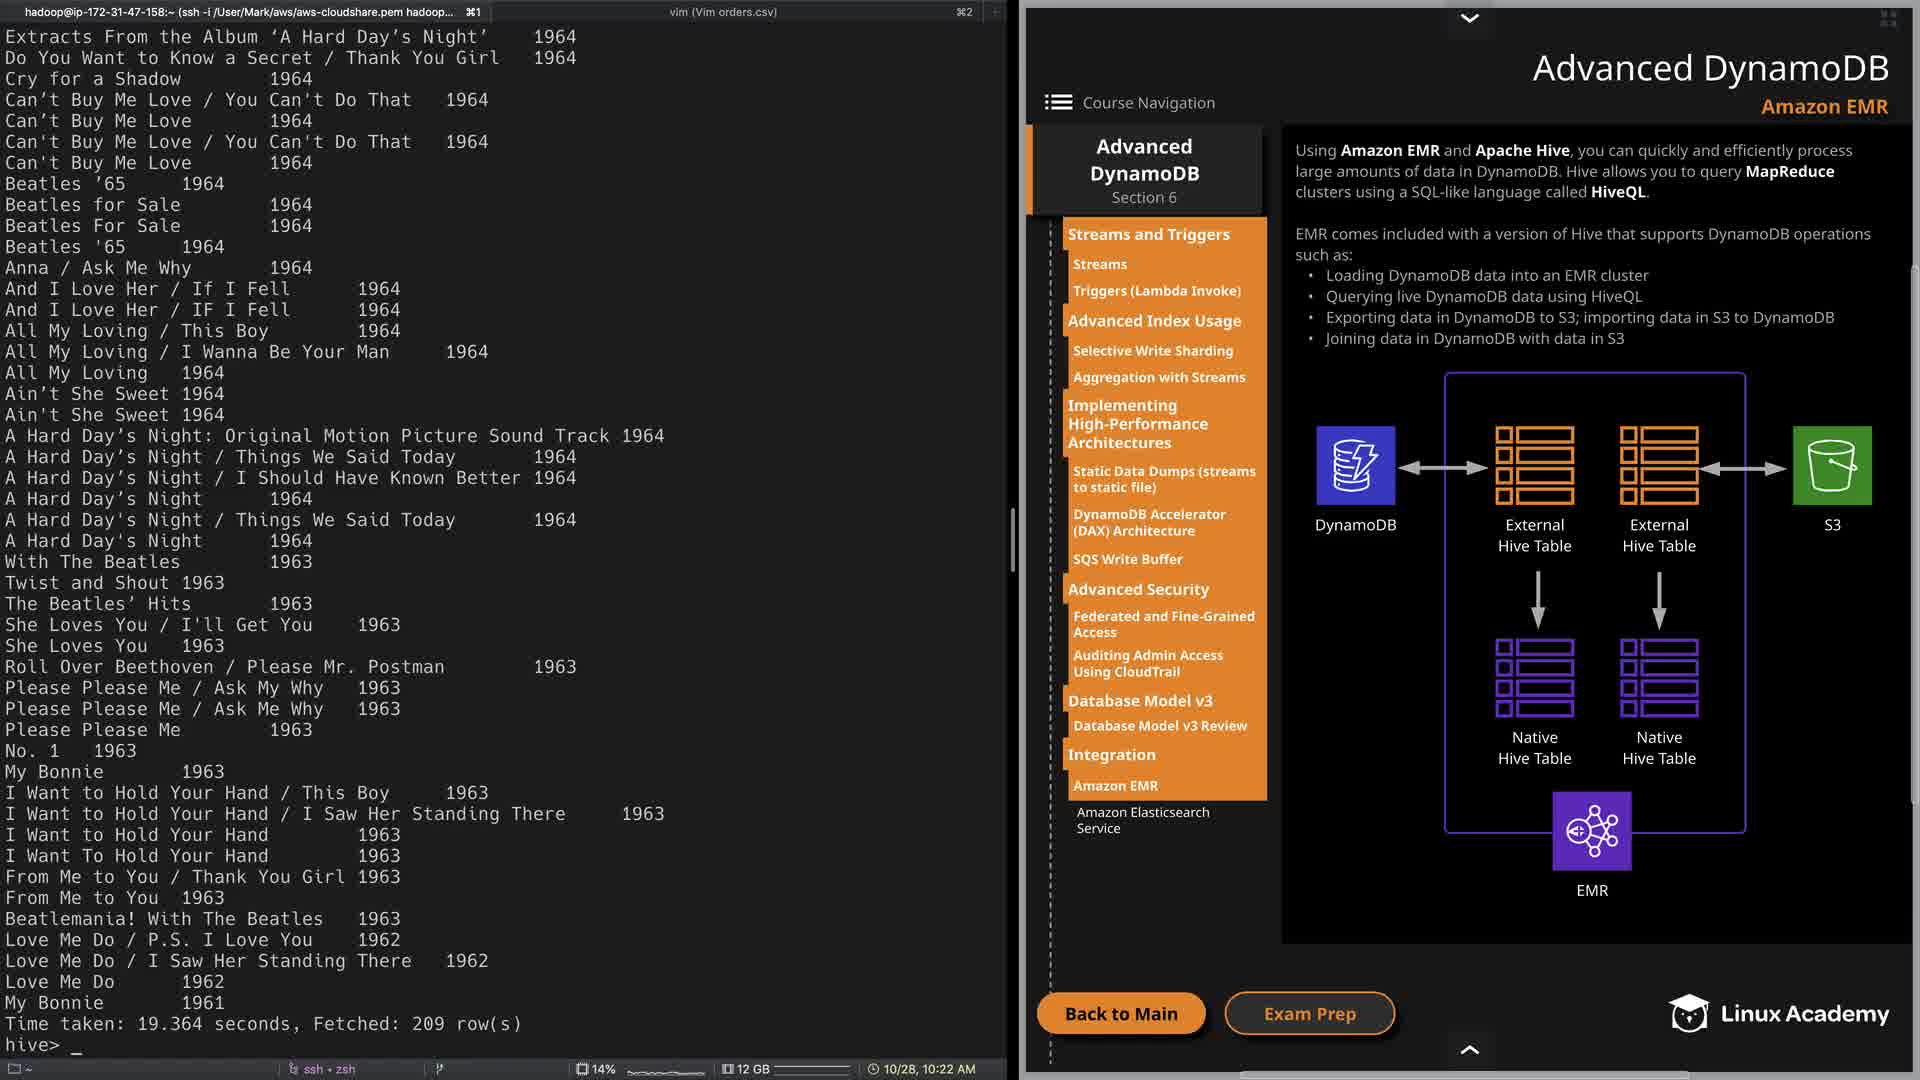Viewport: 1920px width, 1080px height.
Task: Collapse panel with top chevron down arrow
Action: (x=1469, y=18)
